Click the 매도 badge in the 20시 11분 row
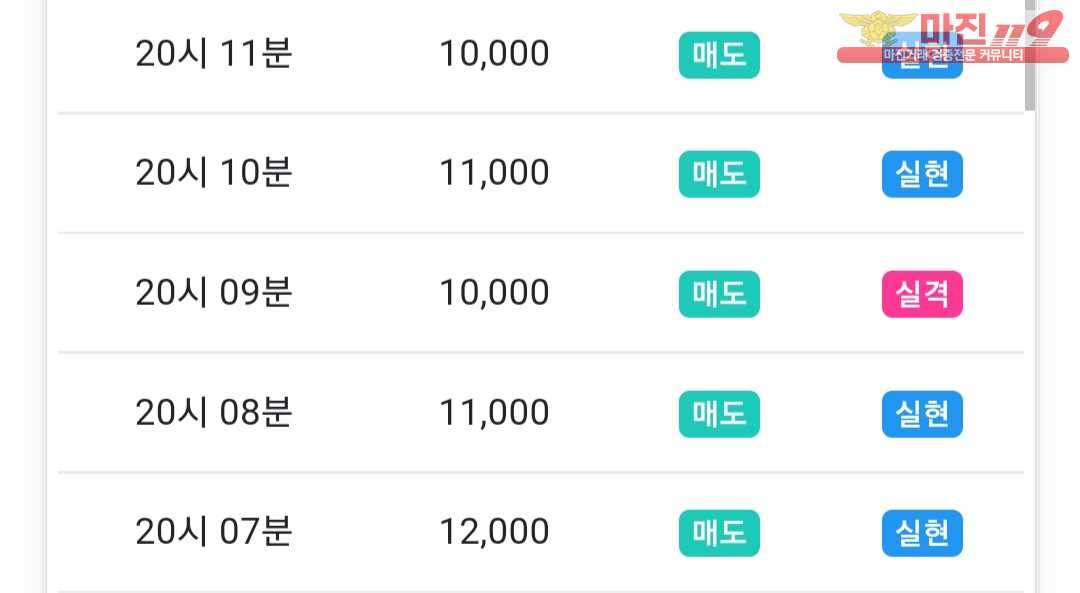This screenshot has height=593, width=1080. [x=719, y=55]
